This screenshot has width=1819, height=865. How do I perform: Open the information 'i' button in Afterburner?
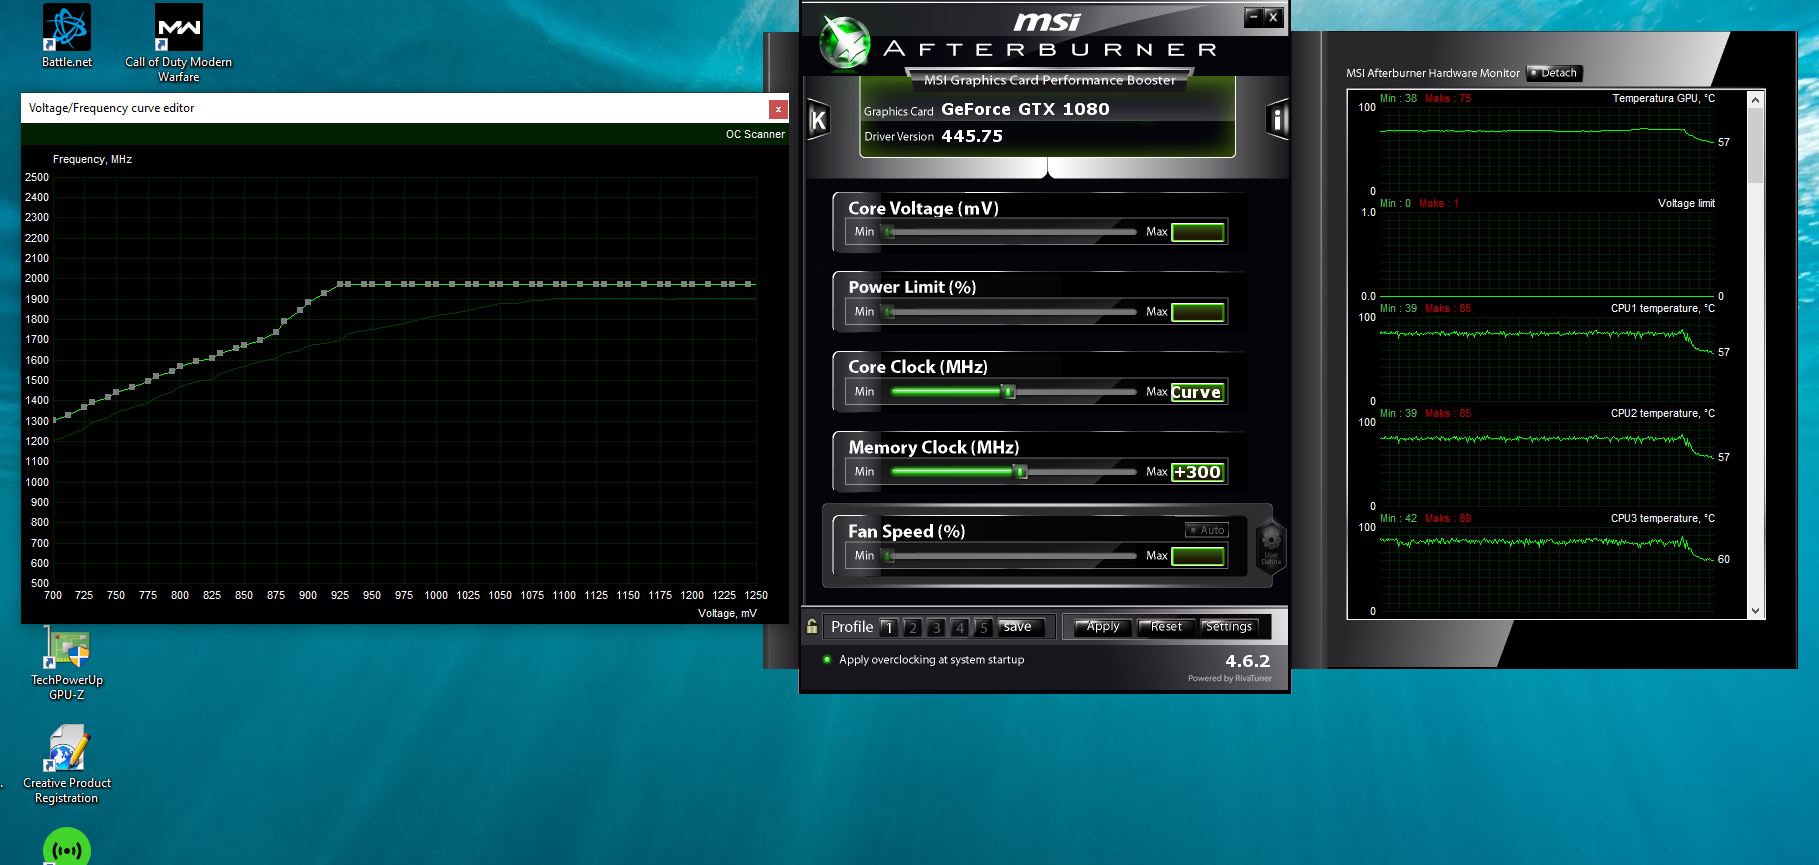1277,120
